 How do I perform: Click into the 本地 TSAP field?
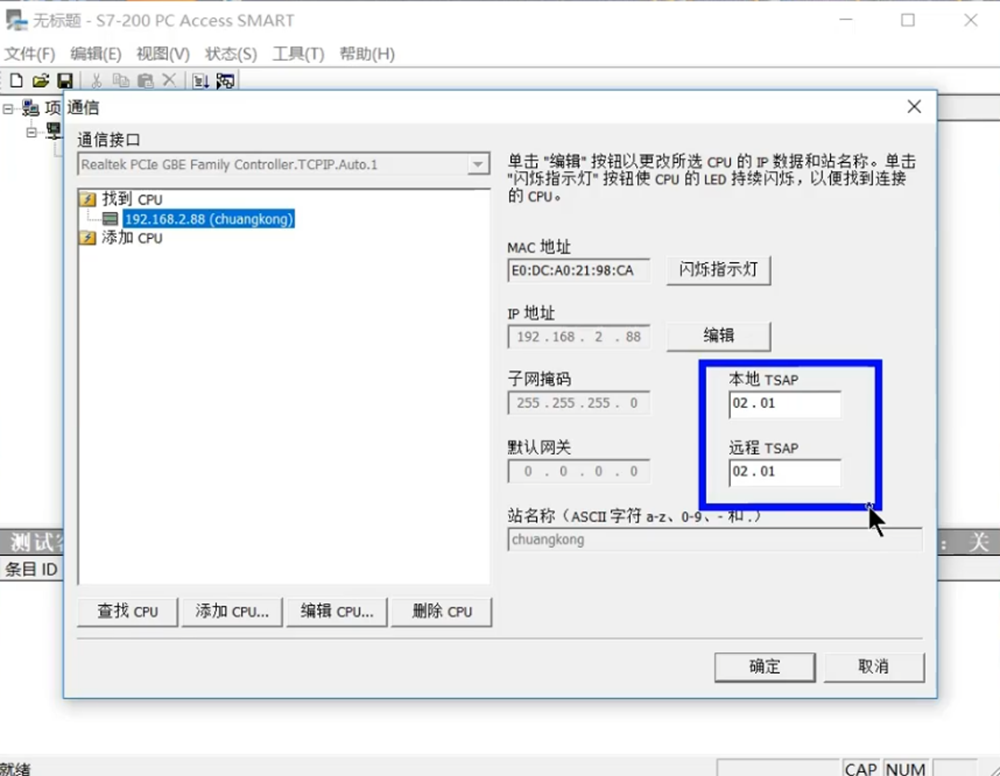coord(784,404)
